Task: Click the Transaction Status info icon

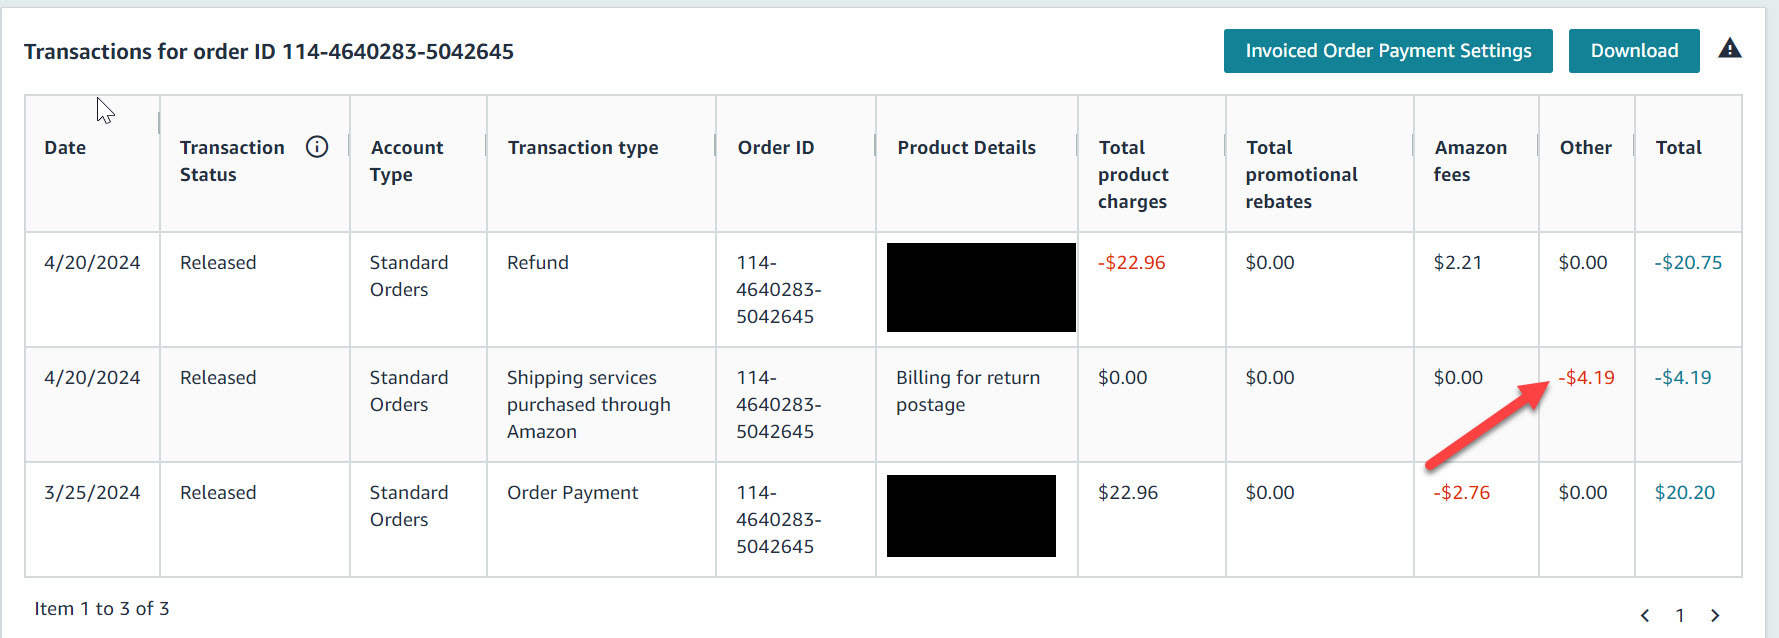Action: [x=317, y=147]
